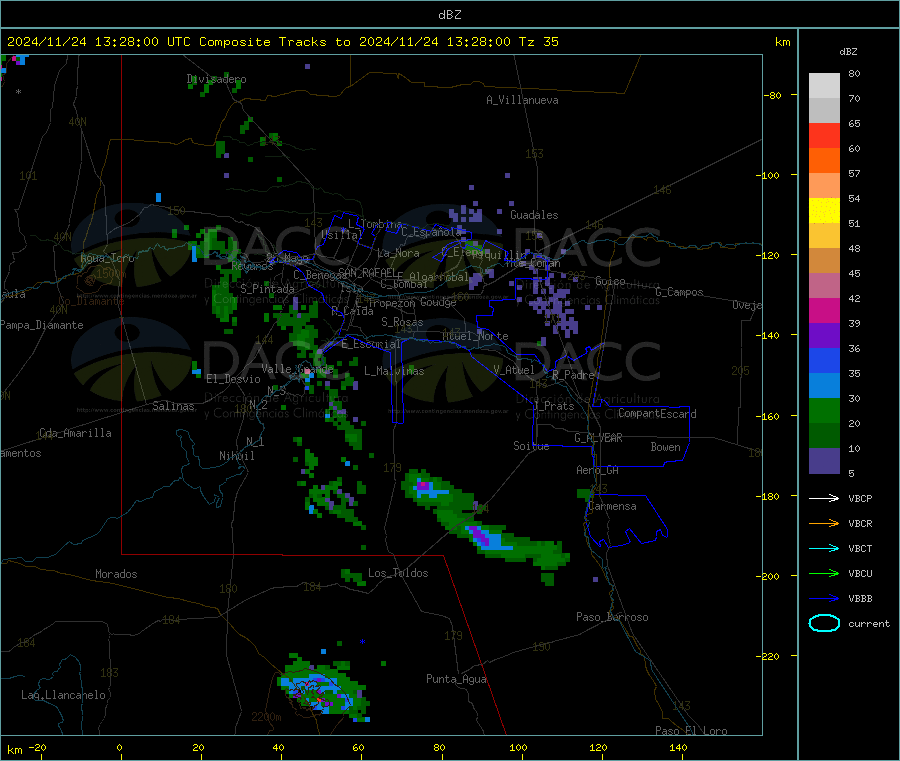Click the 'J_Prats' map label

click(x=553, y=406)
